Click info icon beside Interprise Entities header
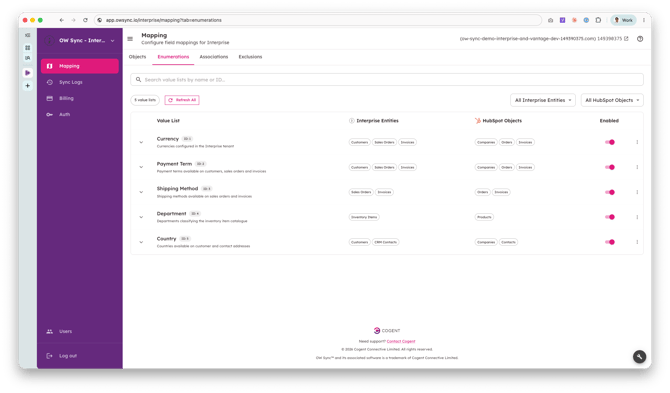The width and height of the screenshot is (670, 393). tap(352, 121)
